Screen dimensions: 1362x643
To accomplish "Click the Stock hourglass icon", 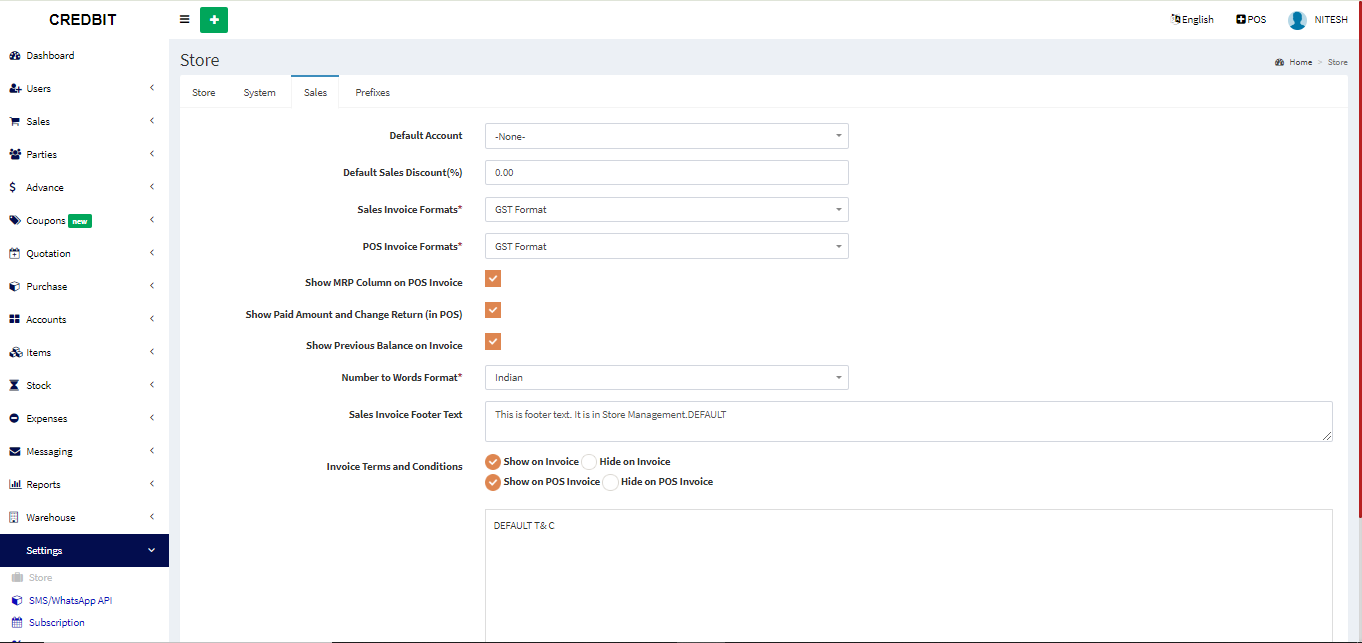I will pyautogui.click(x=14, y=386).
